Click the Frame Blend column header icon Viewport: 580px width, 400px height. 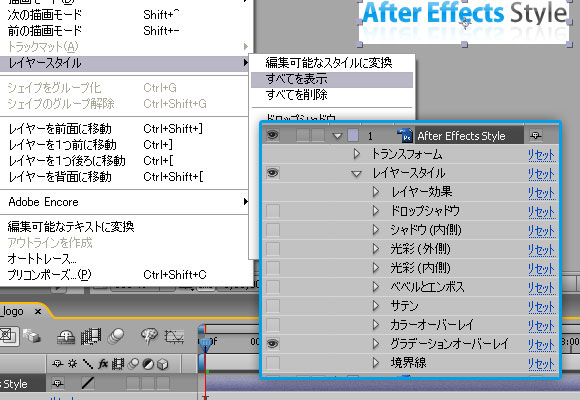(118, 364)
